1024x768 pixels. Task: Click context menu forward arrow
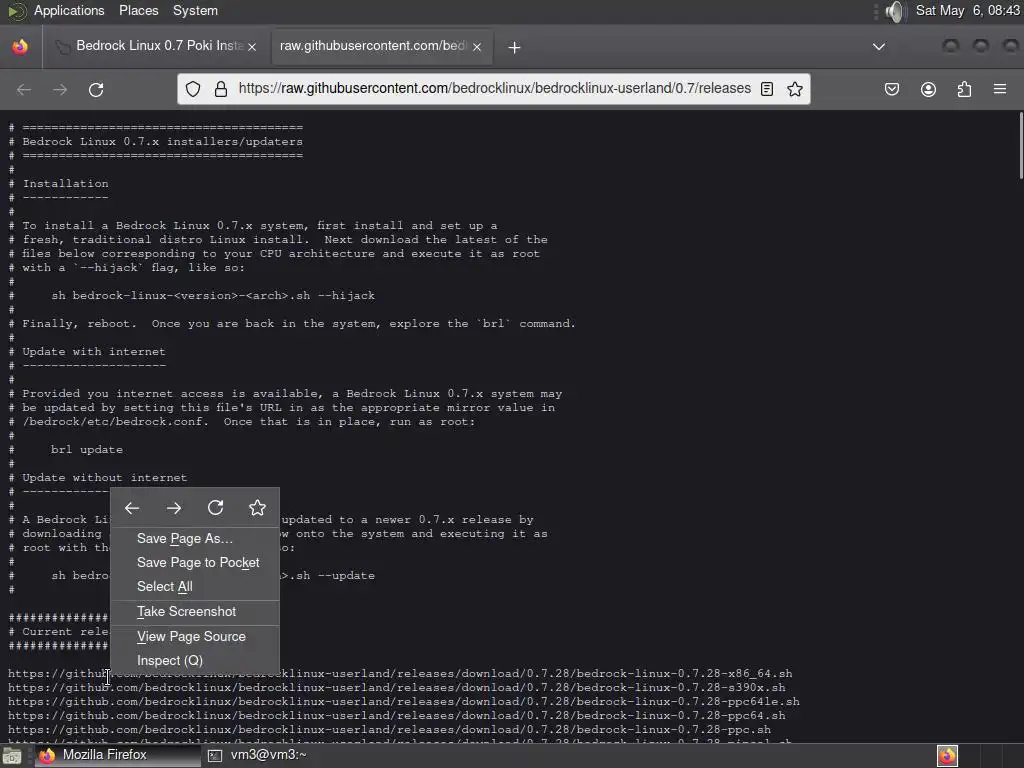point(174,508)
